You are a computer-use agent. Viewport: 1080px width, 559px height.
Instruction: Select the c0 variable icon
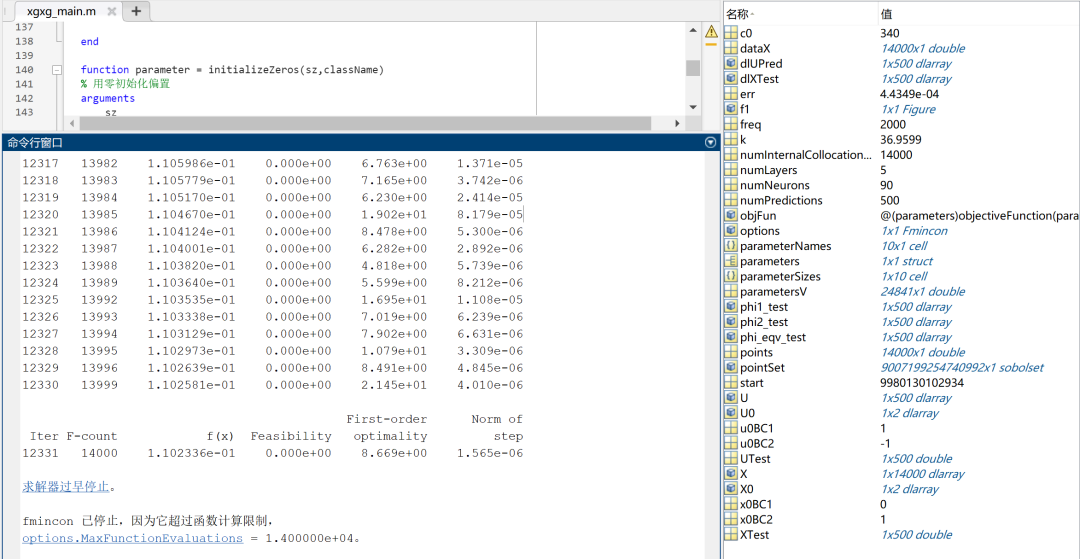[x=731, y=33]
